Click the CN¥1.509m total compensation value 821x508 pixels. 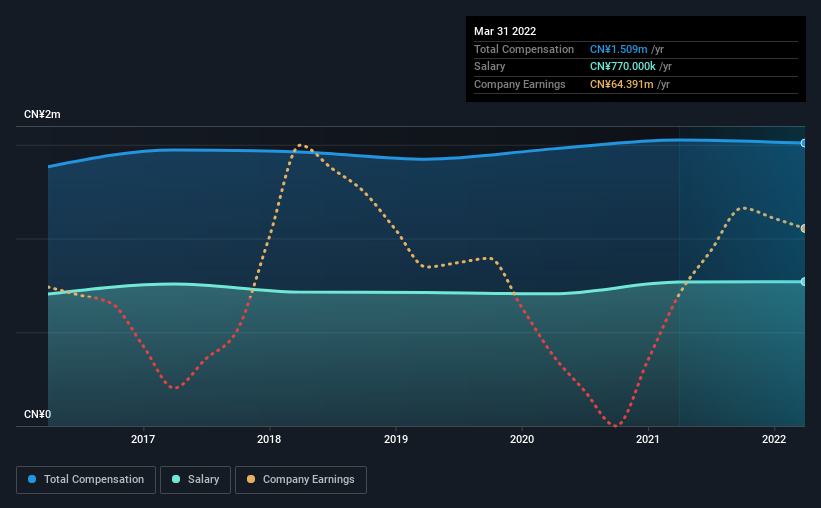[618, 49]
